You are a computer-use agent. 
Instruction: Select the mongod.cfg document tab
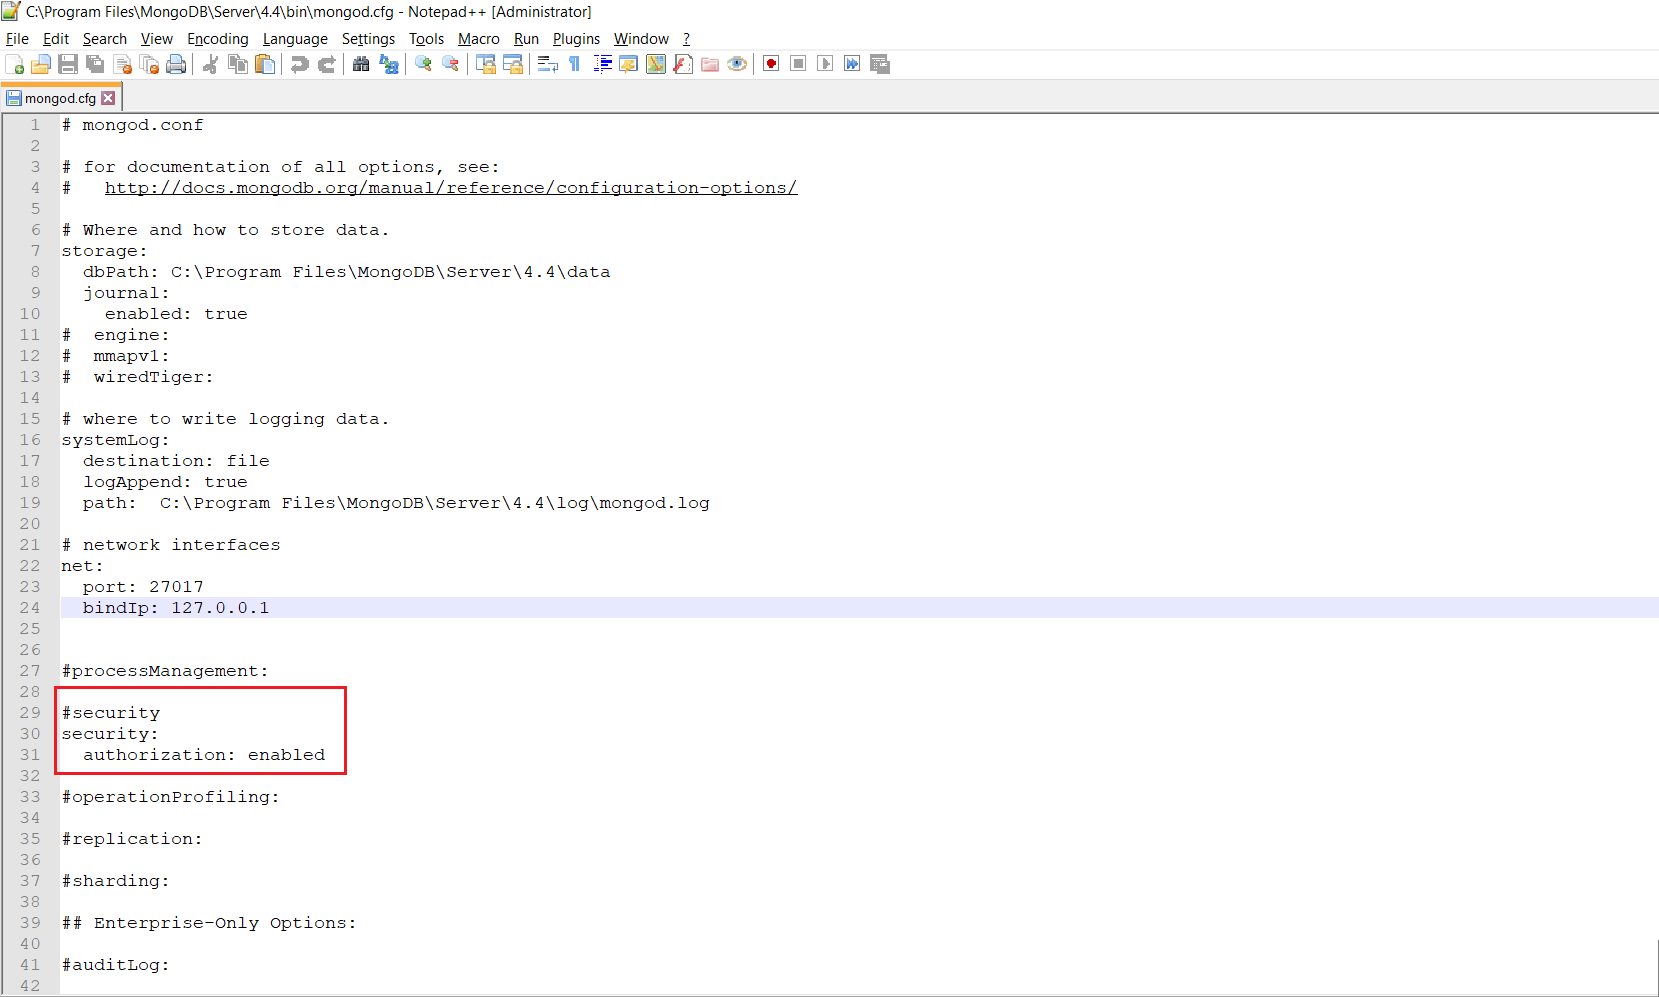pos(60,98)
